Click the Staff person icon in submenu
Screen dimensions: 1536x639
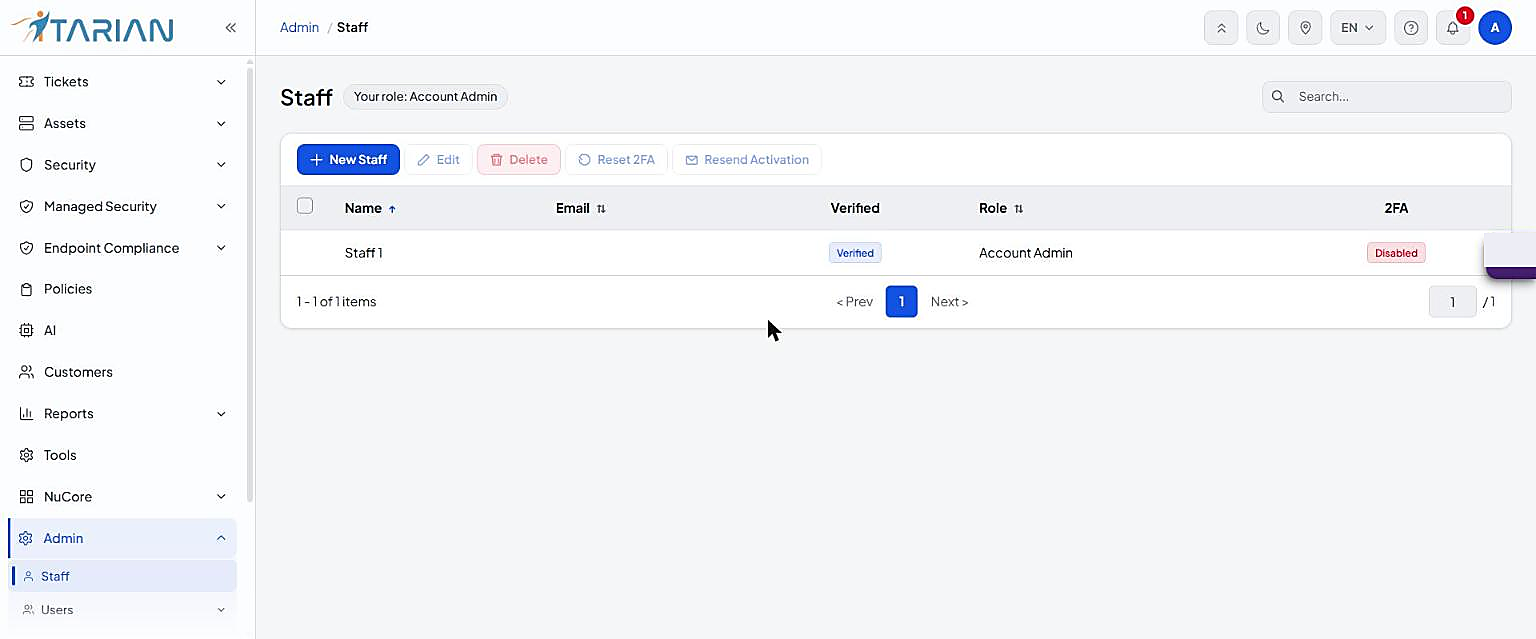29,576
